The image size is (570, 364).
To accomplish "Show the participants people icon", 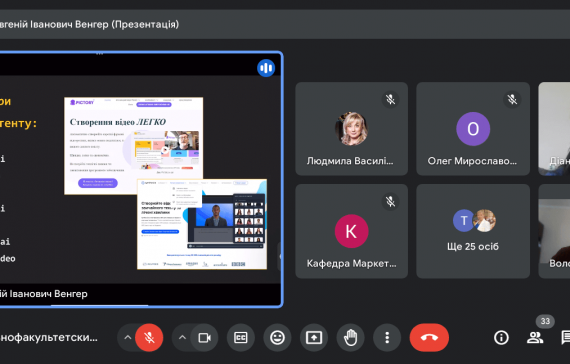I will click(535, 338).
